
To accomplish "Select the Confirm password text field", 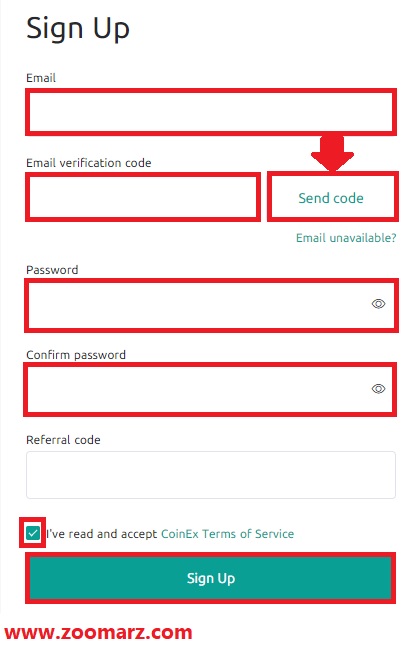I will tap(210, 389).
